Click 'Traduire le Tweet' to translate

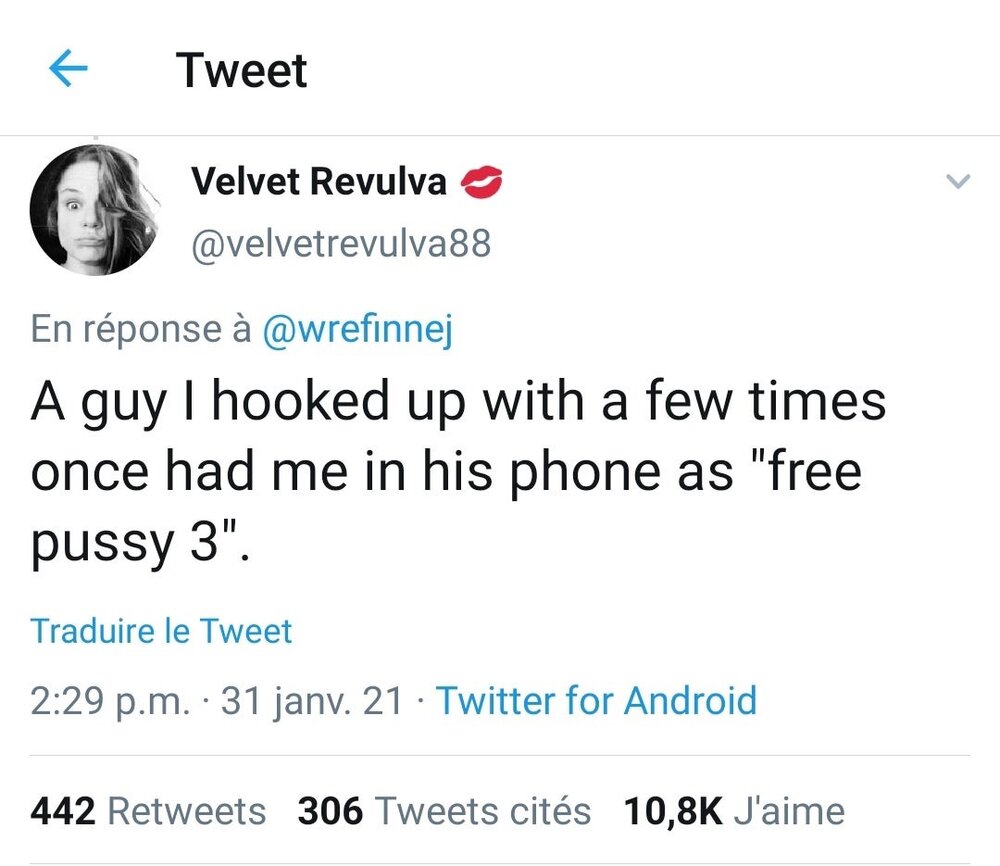tap(161, 632)
